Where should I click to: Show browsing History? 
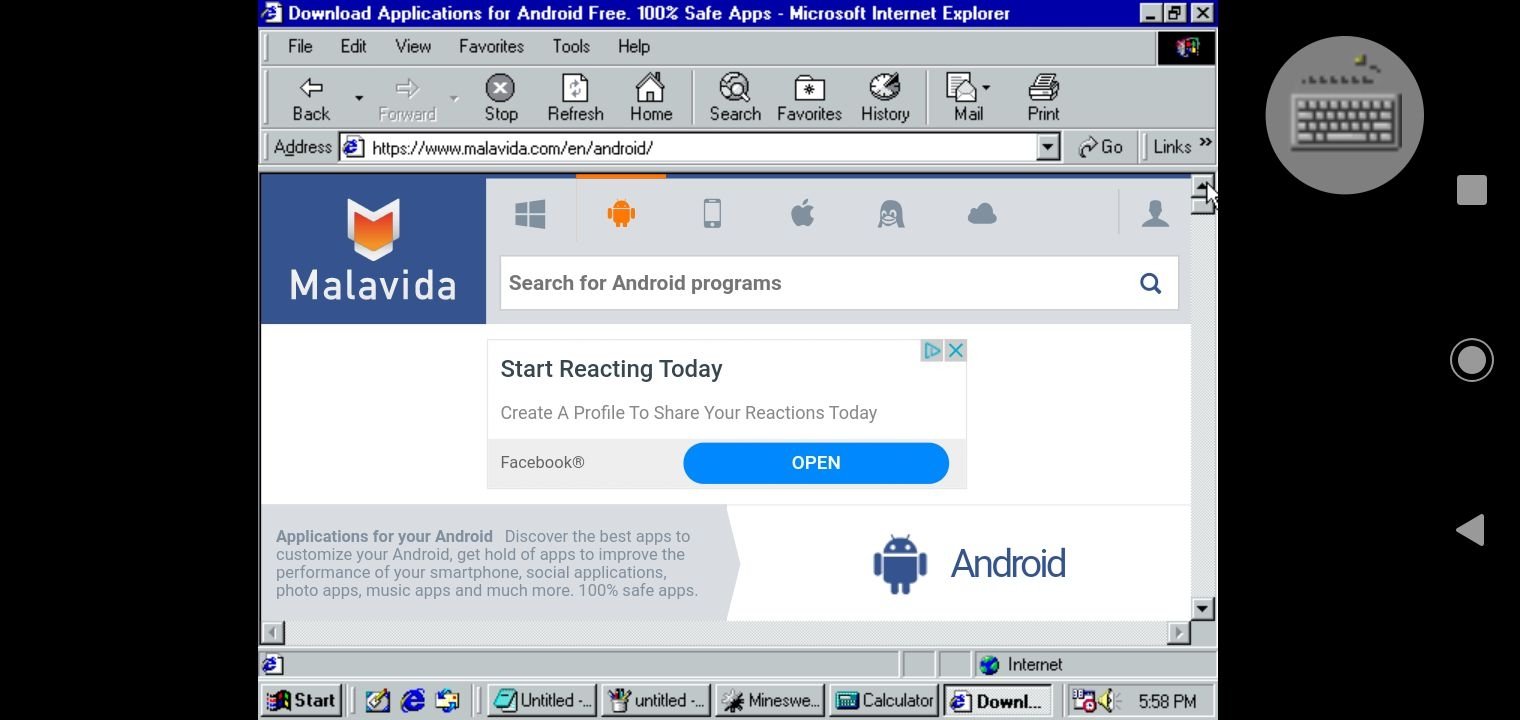(x=885, y=99)
